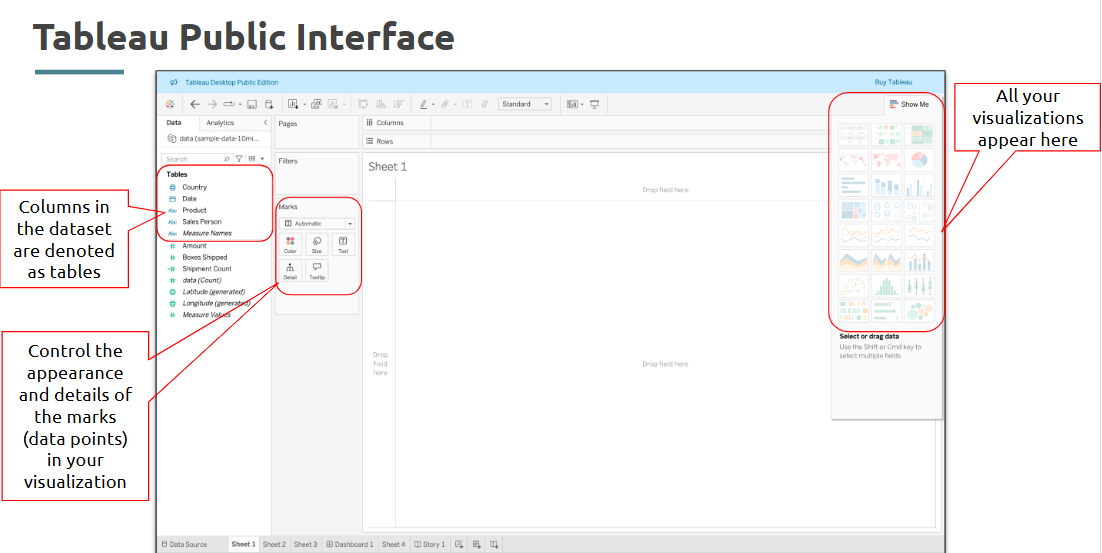Screen dimensions: 1102x553
Task: Click the Swap rows and columns icon
Action: (x=363, y=104)
